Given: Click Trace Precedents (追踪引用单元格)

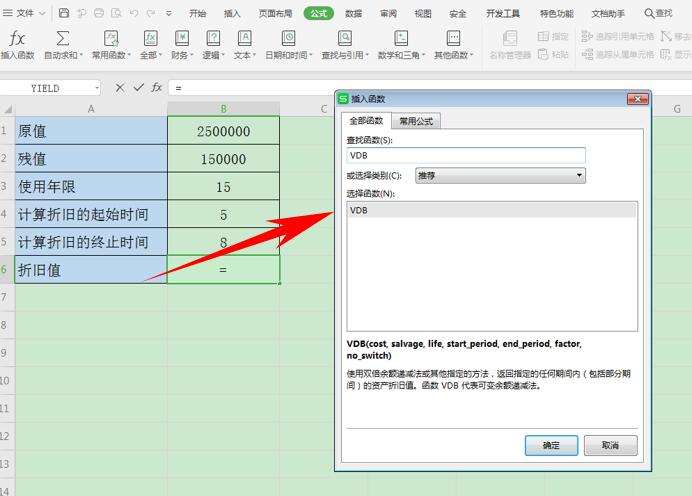Looking at the screenshot, I should tap(617, 36).
